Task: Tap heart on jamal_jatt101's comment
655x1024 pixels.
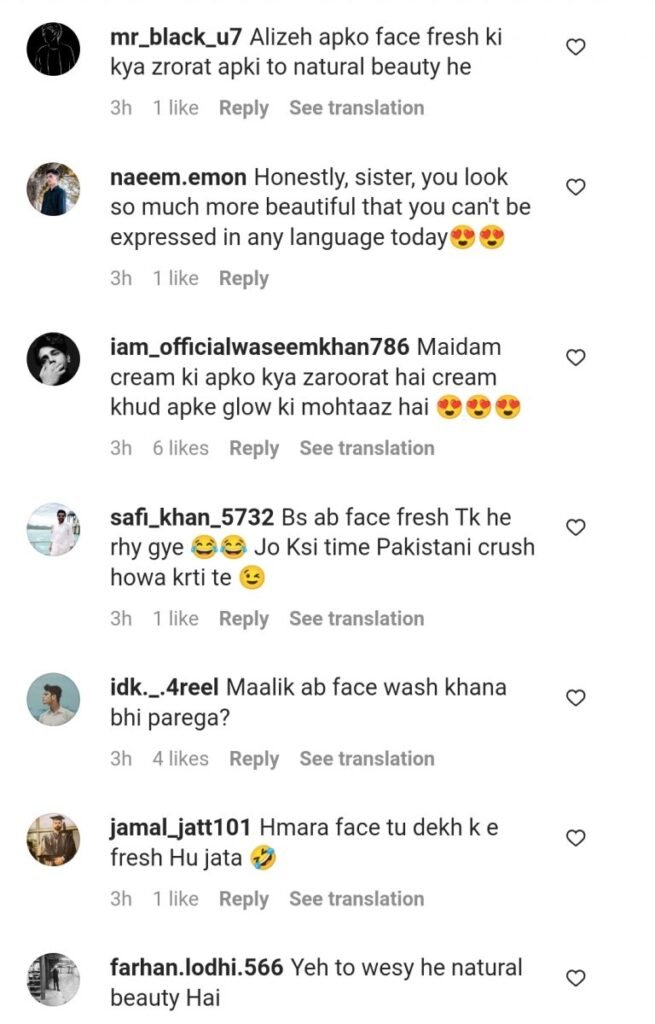Action: tap(575, 838)
